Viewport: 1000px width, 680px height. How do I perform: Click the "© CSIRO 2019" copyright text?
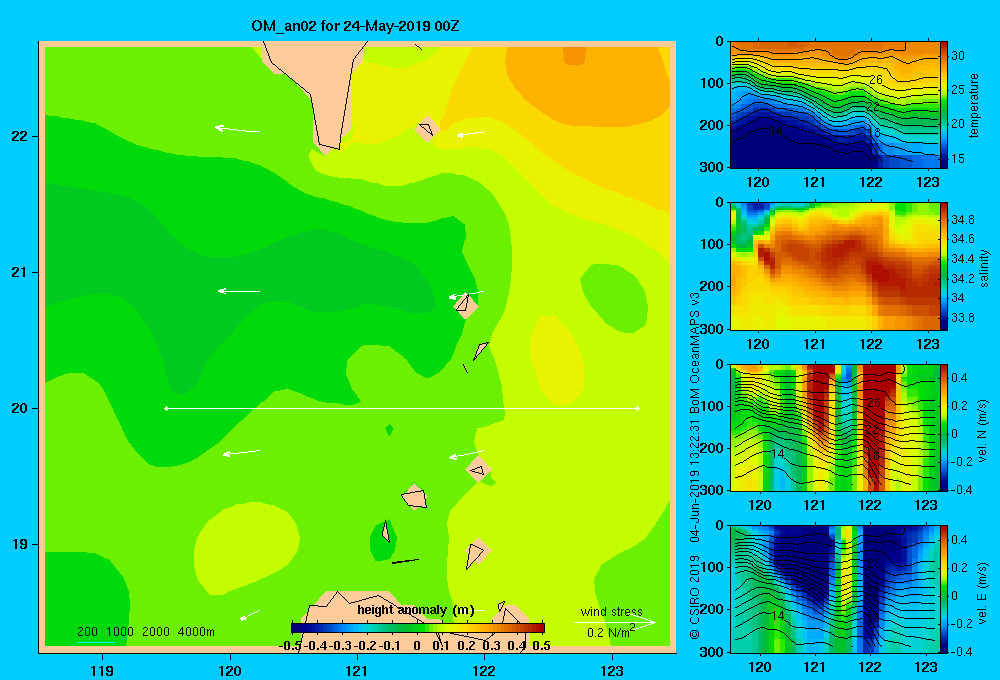coord(695,598)
